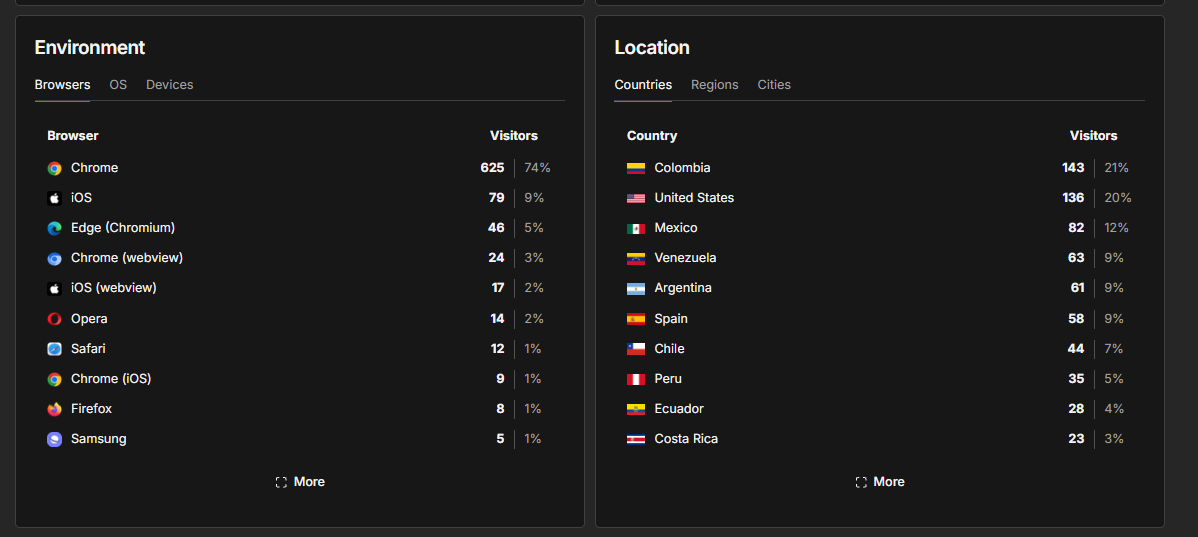Image resolution: width=1198 pixels, height=537 pixels.
Task: Click the Ecuador country name
Action: point(679,409)
